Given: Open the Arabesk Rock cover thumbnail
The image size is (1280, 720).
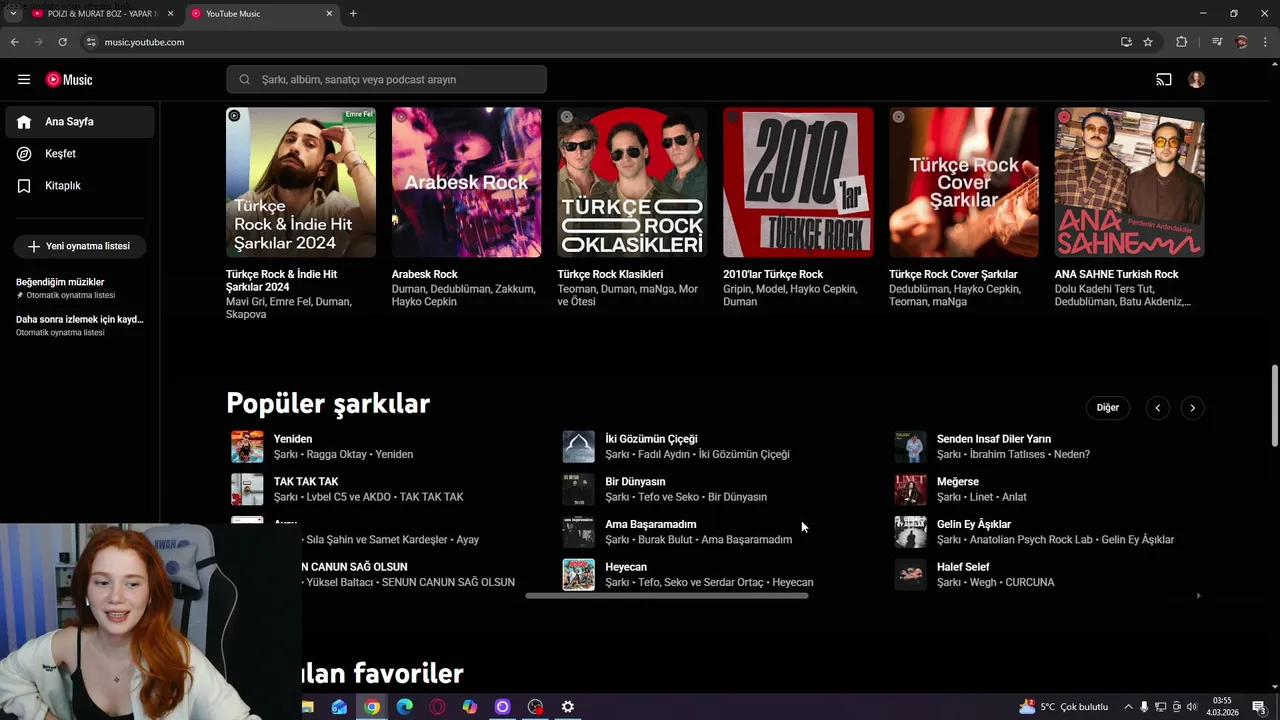Looking at the screenshot, I should (467, 183).
